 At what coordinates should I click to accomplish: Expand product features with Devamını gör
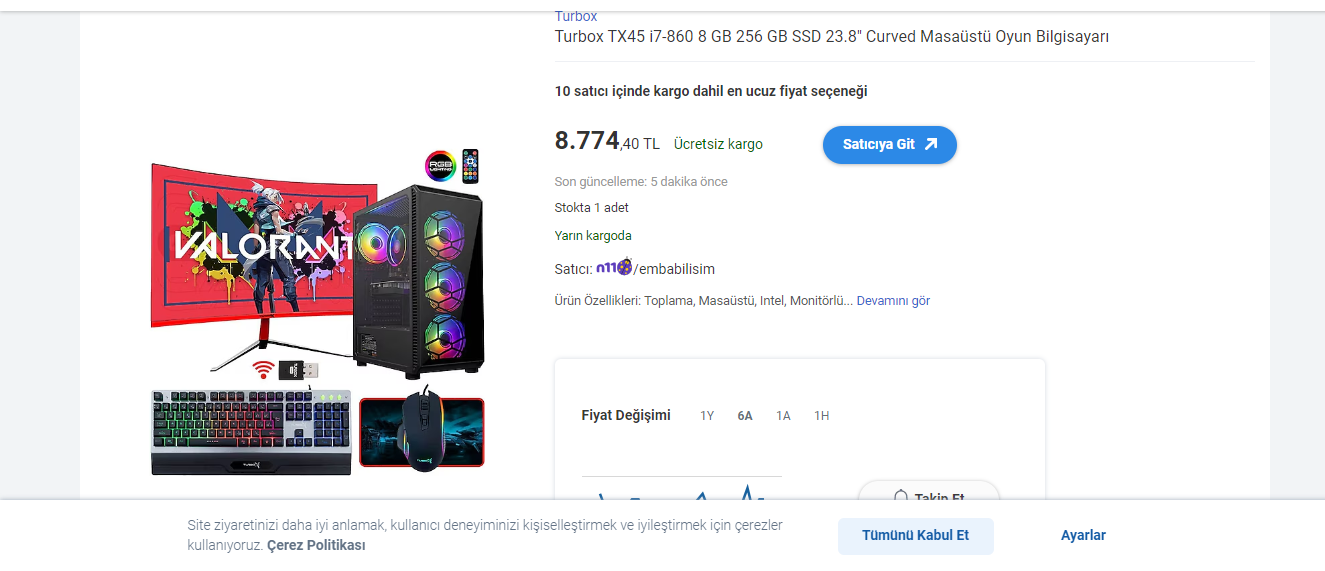[893, 300]
